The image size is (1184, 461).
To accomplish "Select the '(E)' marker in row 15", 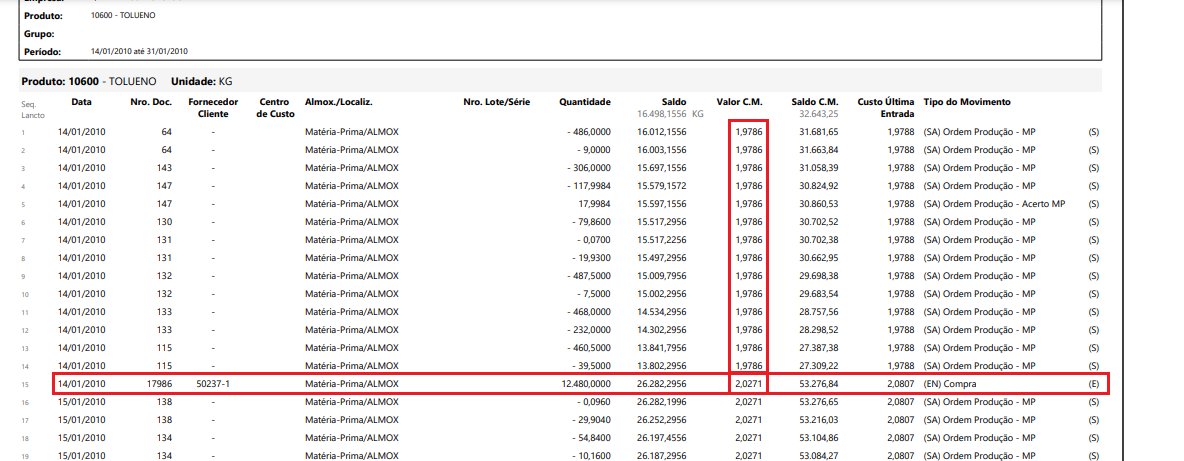I will tap(1093, 384).
